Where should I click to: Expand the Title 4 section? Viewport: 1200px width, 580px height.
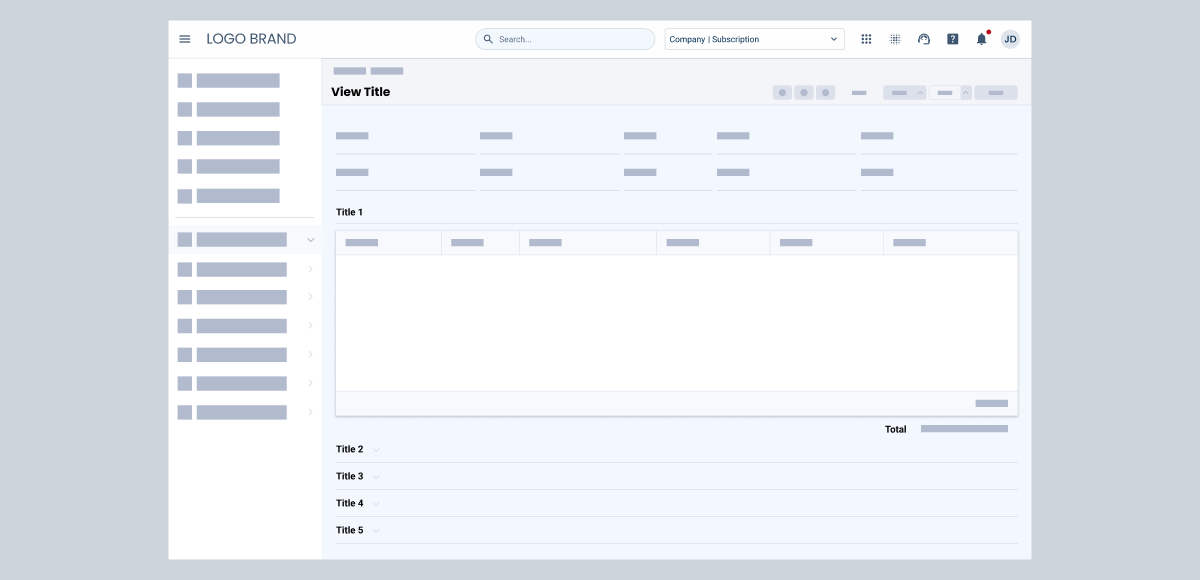pos(376,504)
